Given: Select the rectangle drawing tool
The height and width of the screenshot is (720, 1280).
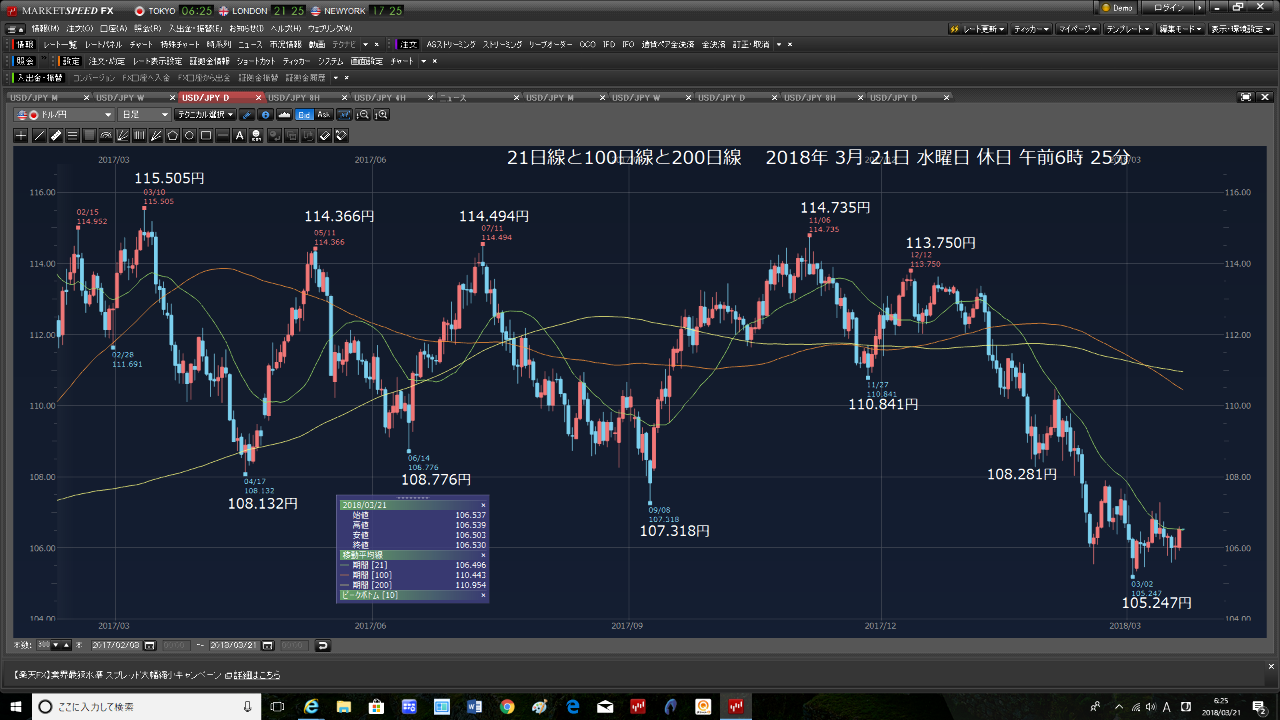Looking at the screenshot, I should pos(205,136).
